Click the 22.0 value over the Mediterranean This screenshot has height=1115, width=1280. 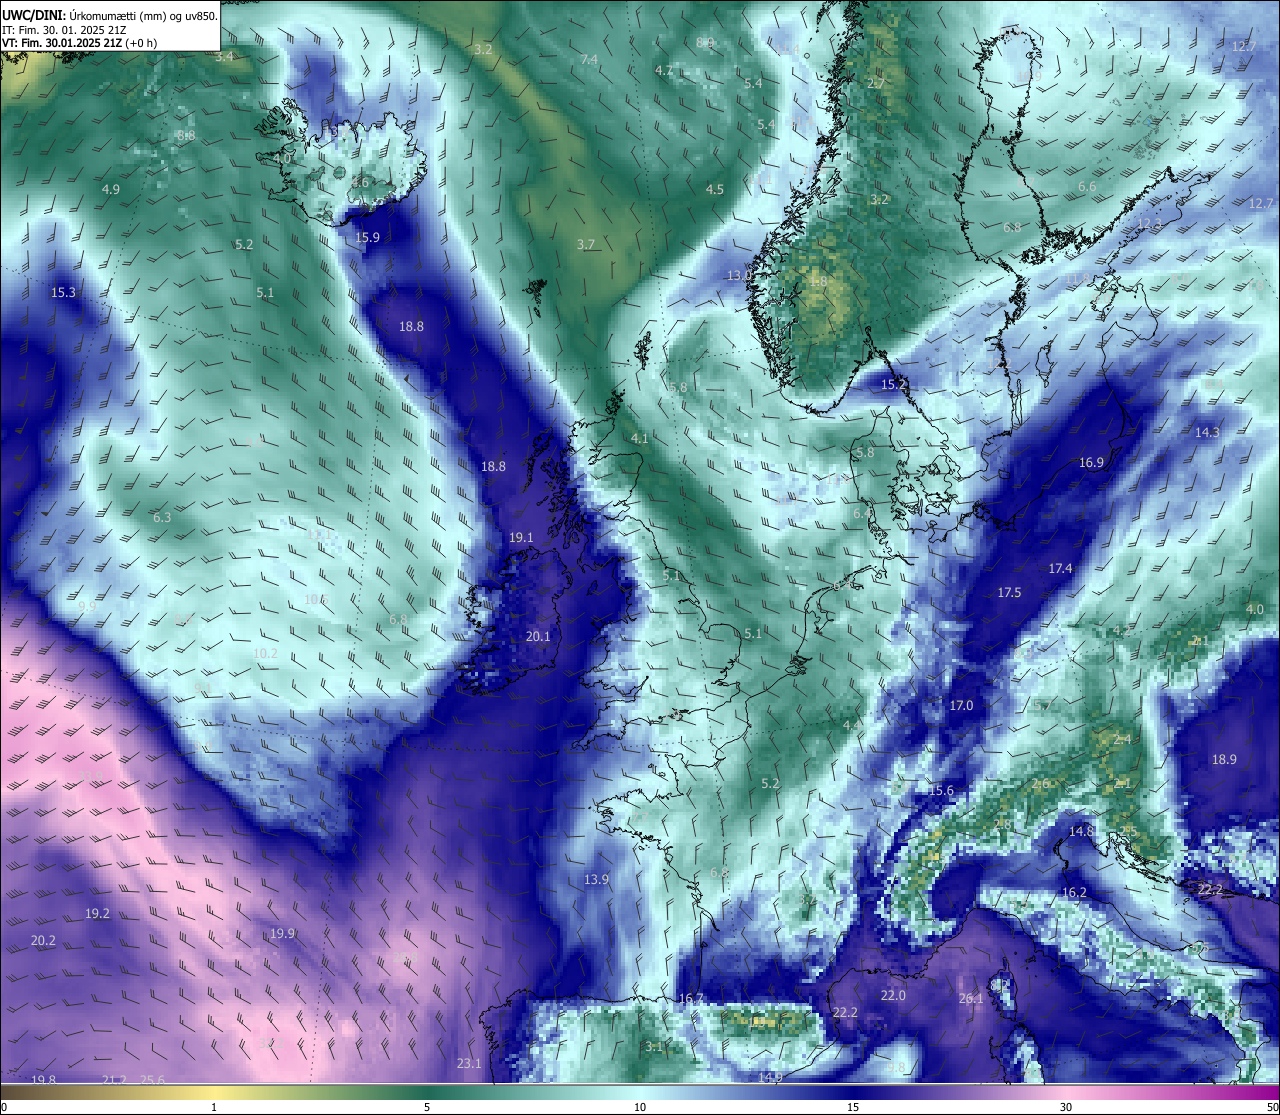coord(893,995)
